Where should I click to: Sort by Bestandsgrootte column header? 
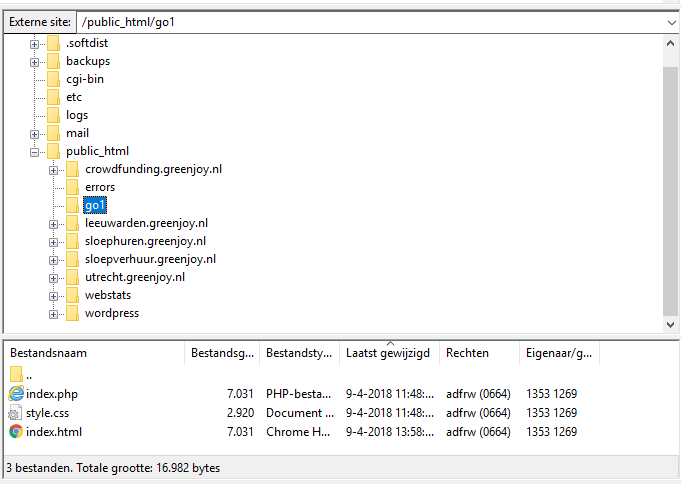(222, 353)
